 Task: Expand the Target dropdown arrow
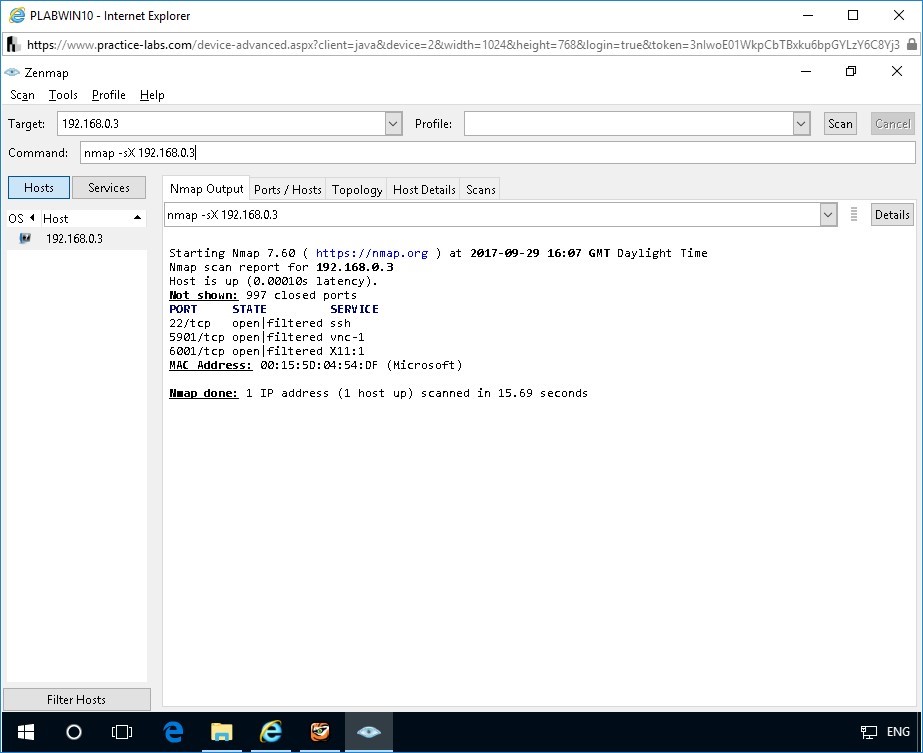pyautogui.click(x=393, y=124)
